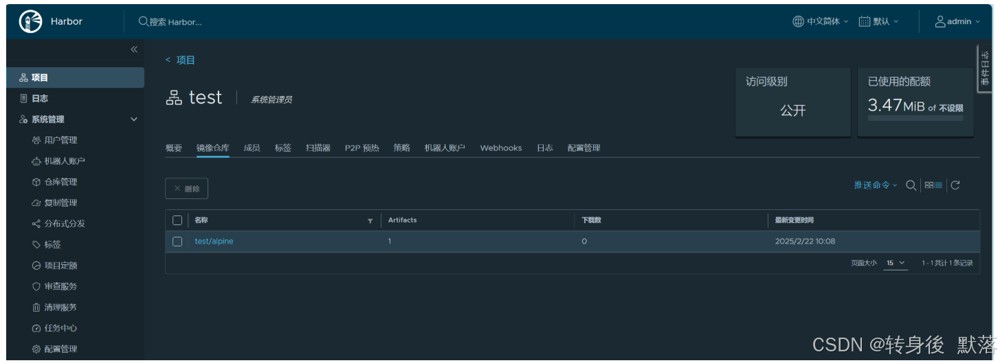Click the 复制管理 cloud icon
Screen dimensions: 1000x363
pyautogui.click(x=36, y=203)
